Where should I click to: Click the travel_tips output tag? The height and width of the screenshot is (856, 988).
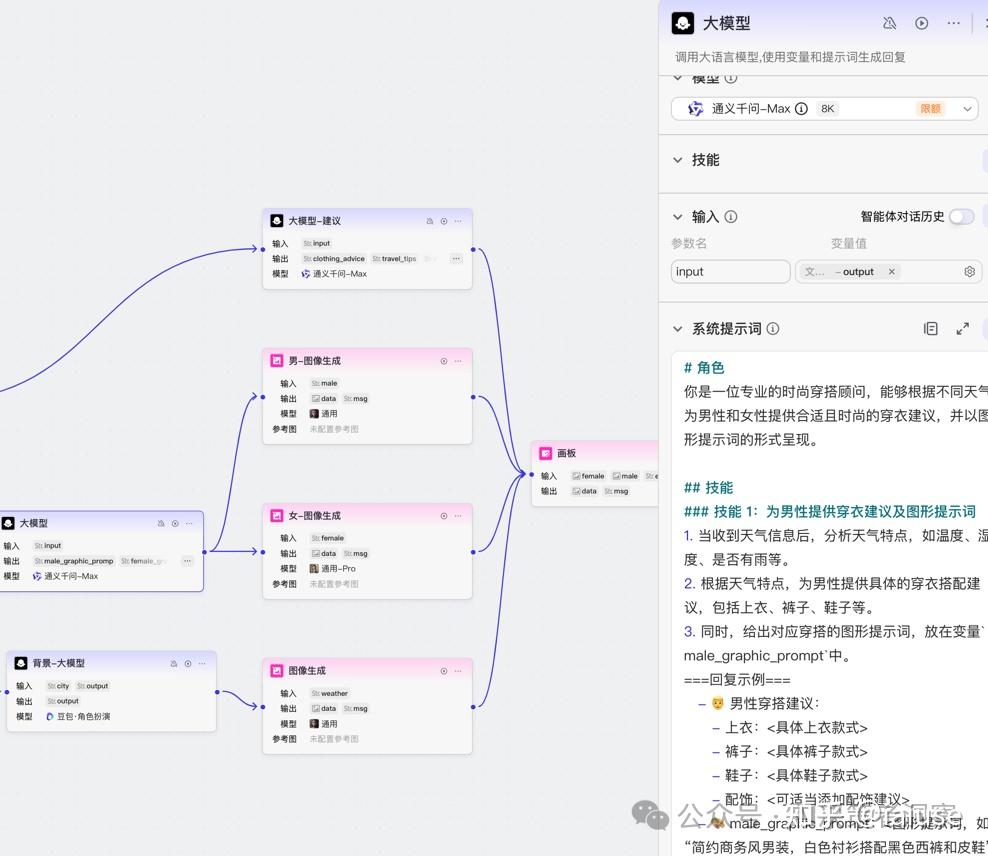pyautogui.click(x=394, y=259)
